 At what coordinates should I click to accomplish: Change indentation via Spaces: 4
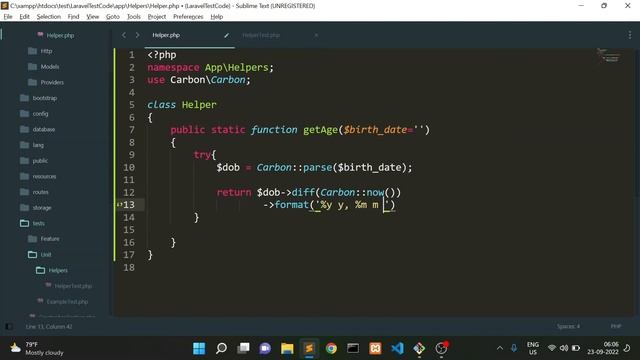[x=568, y=327]
